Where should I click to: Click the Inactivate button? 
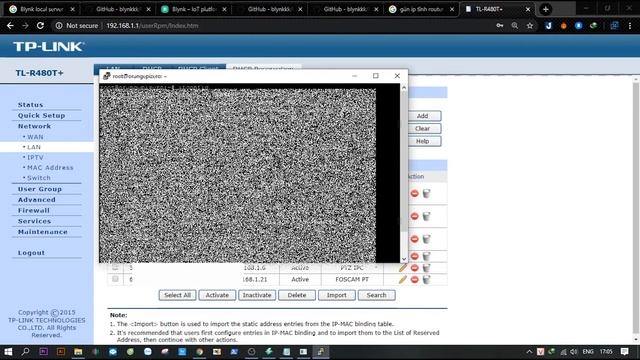pyautogui.click(x=257, y=295)
